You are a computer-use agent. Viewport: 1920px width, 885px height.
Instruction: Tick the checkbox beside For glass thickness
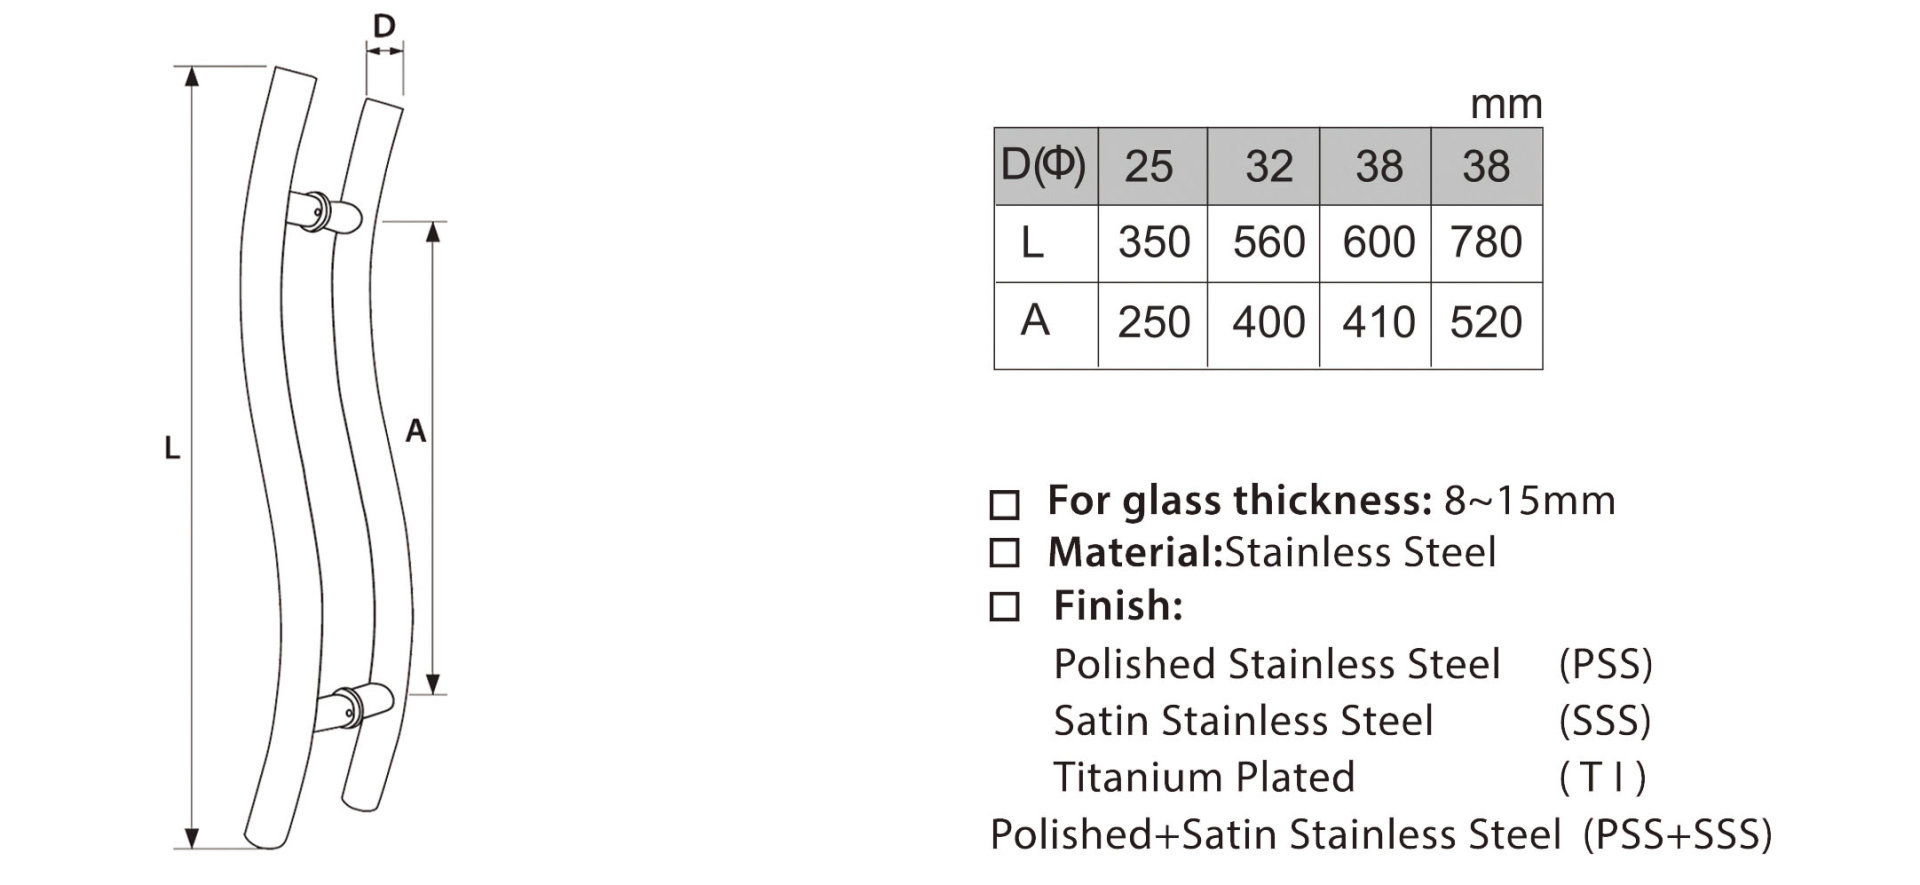pyautogui.click(x=1004, y=505)
